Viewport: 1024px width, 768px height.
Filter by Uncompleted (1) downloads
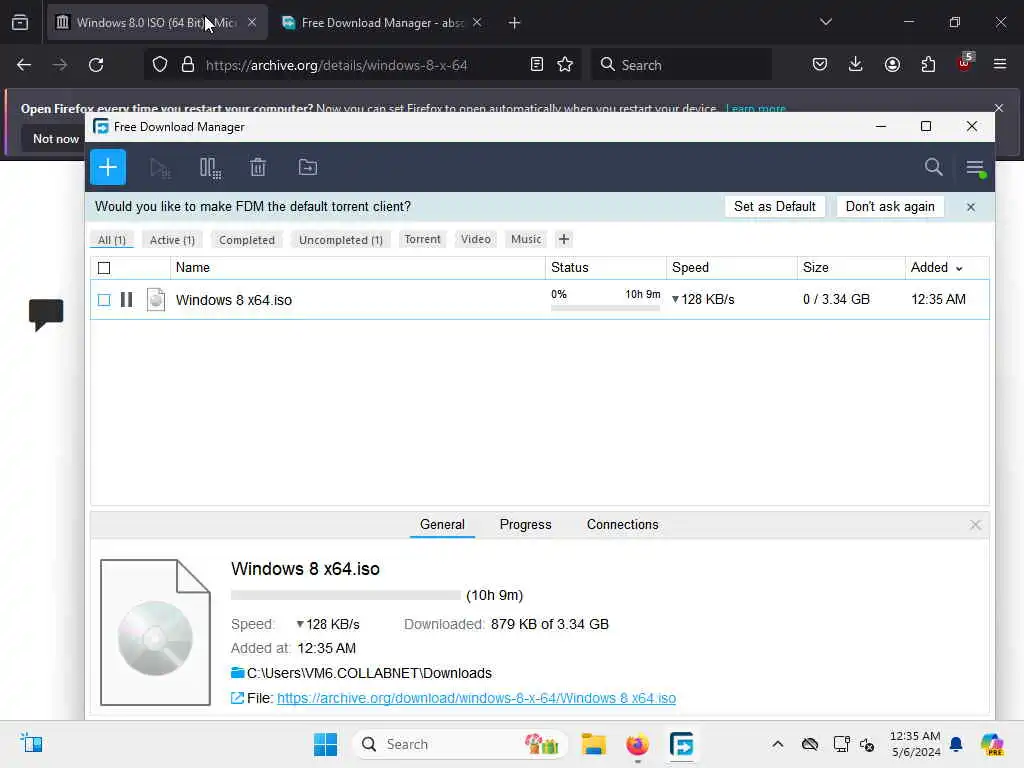click(341, 240)
